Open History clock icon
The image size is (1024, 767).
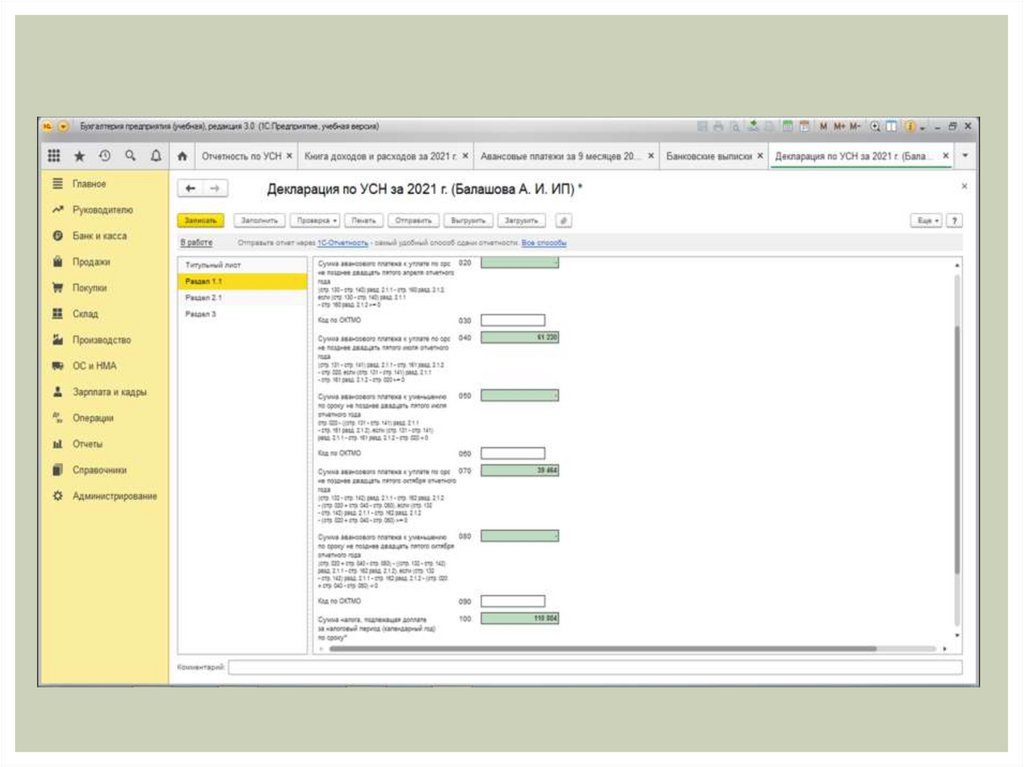[105, 156]
